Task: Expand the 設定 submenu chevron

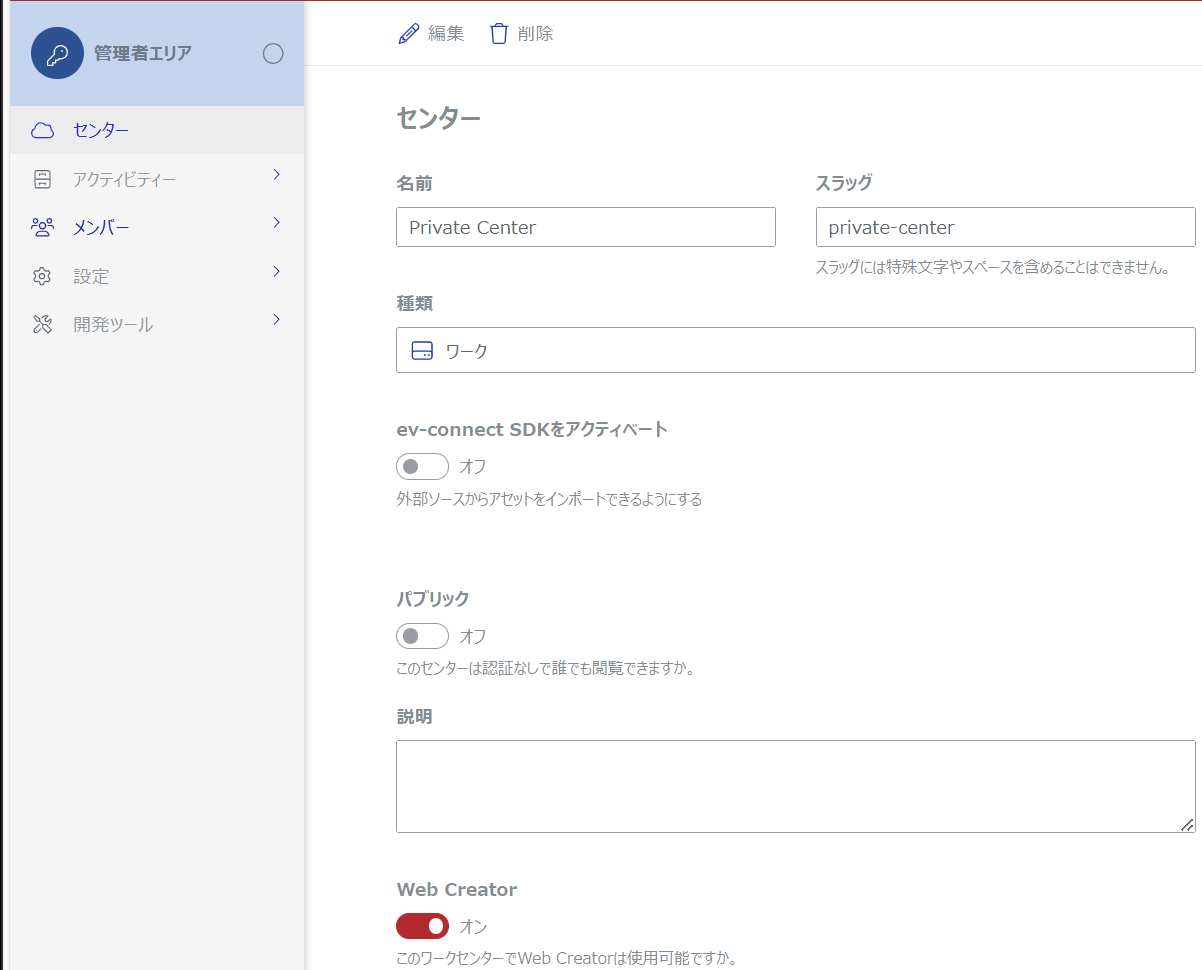Action: click(277, 272)
